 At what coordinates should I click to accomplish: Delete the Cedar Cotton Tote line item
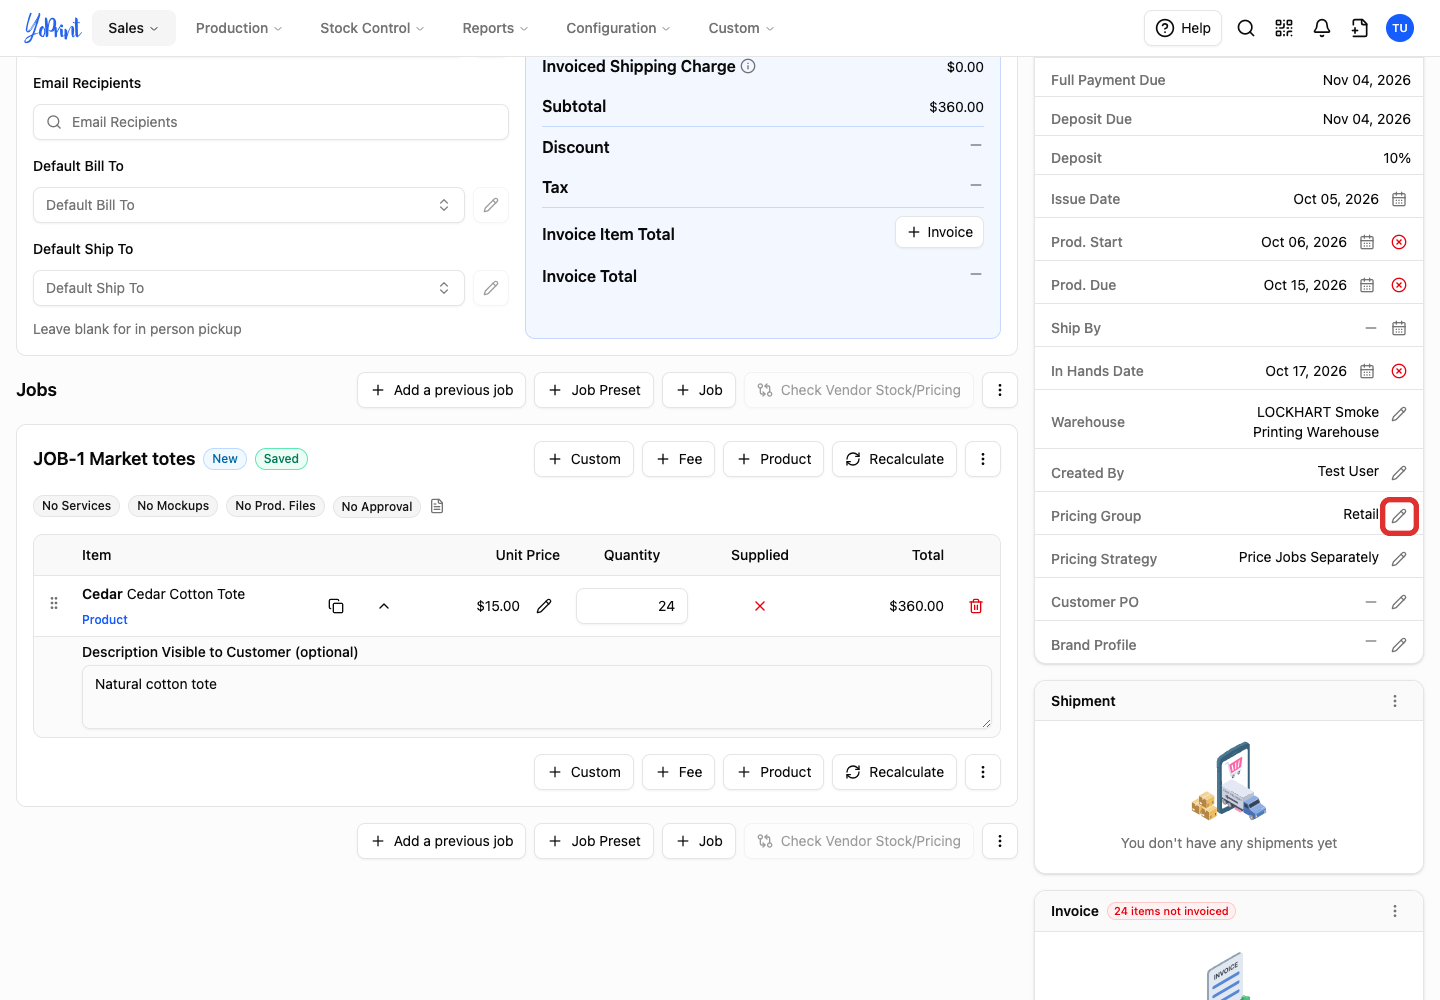coord(976,606)
